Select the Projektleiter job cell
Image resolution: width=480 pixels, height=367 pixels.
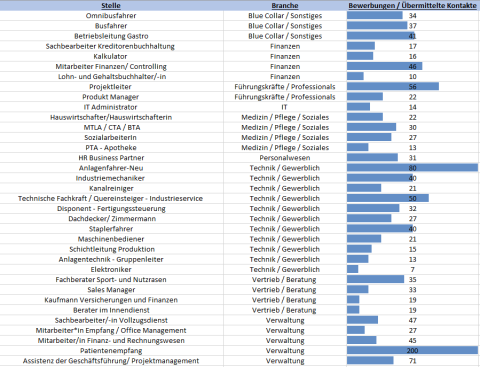[x=110, y=87]
